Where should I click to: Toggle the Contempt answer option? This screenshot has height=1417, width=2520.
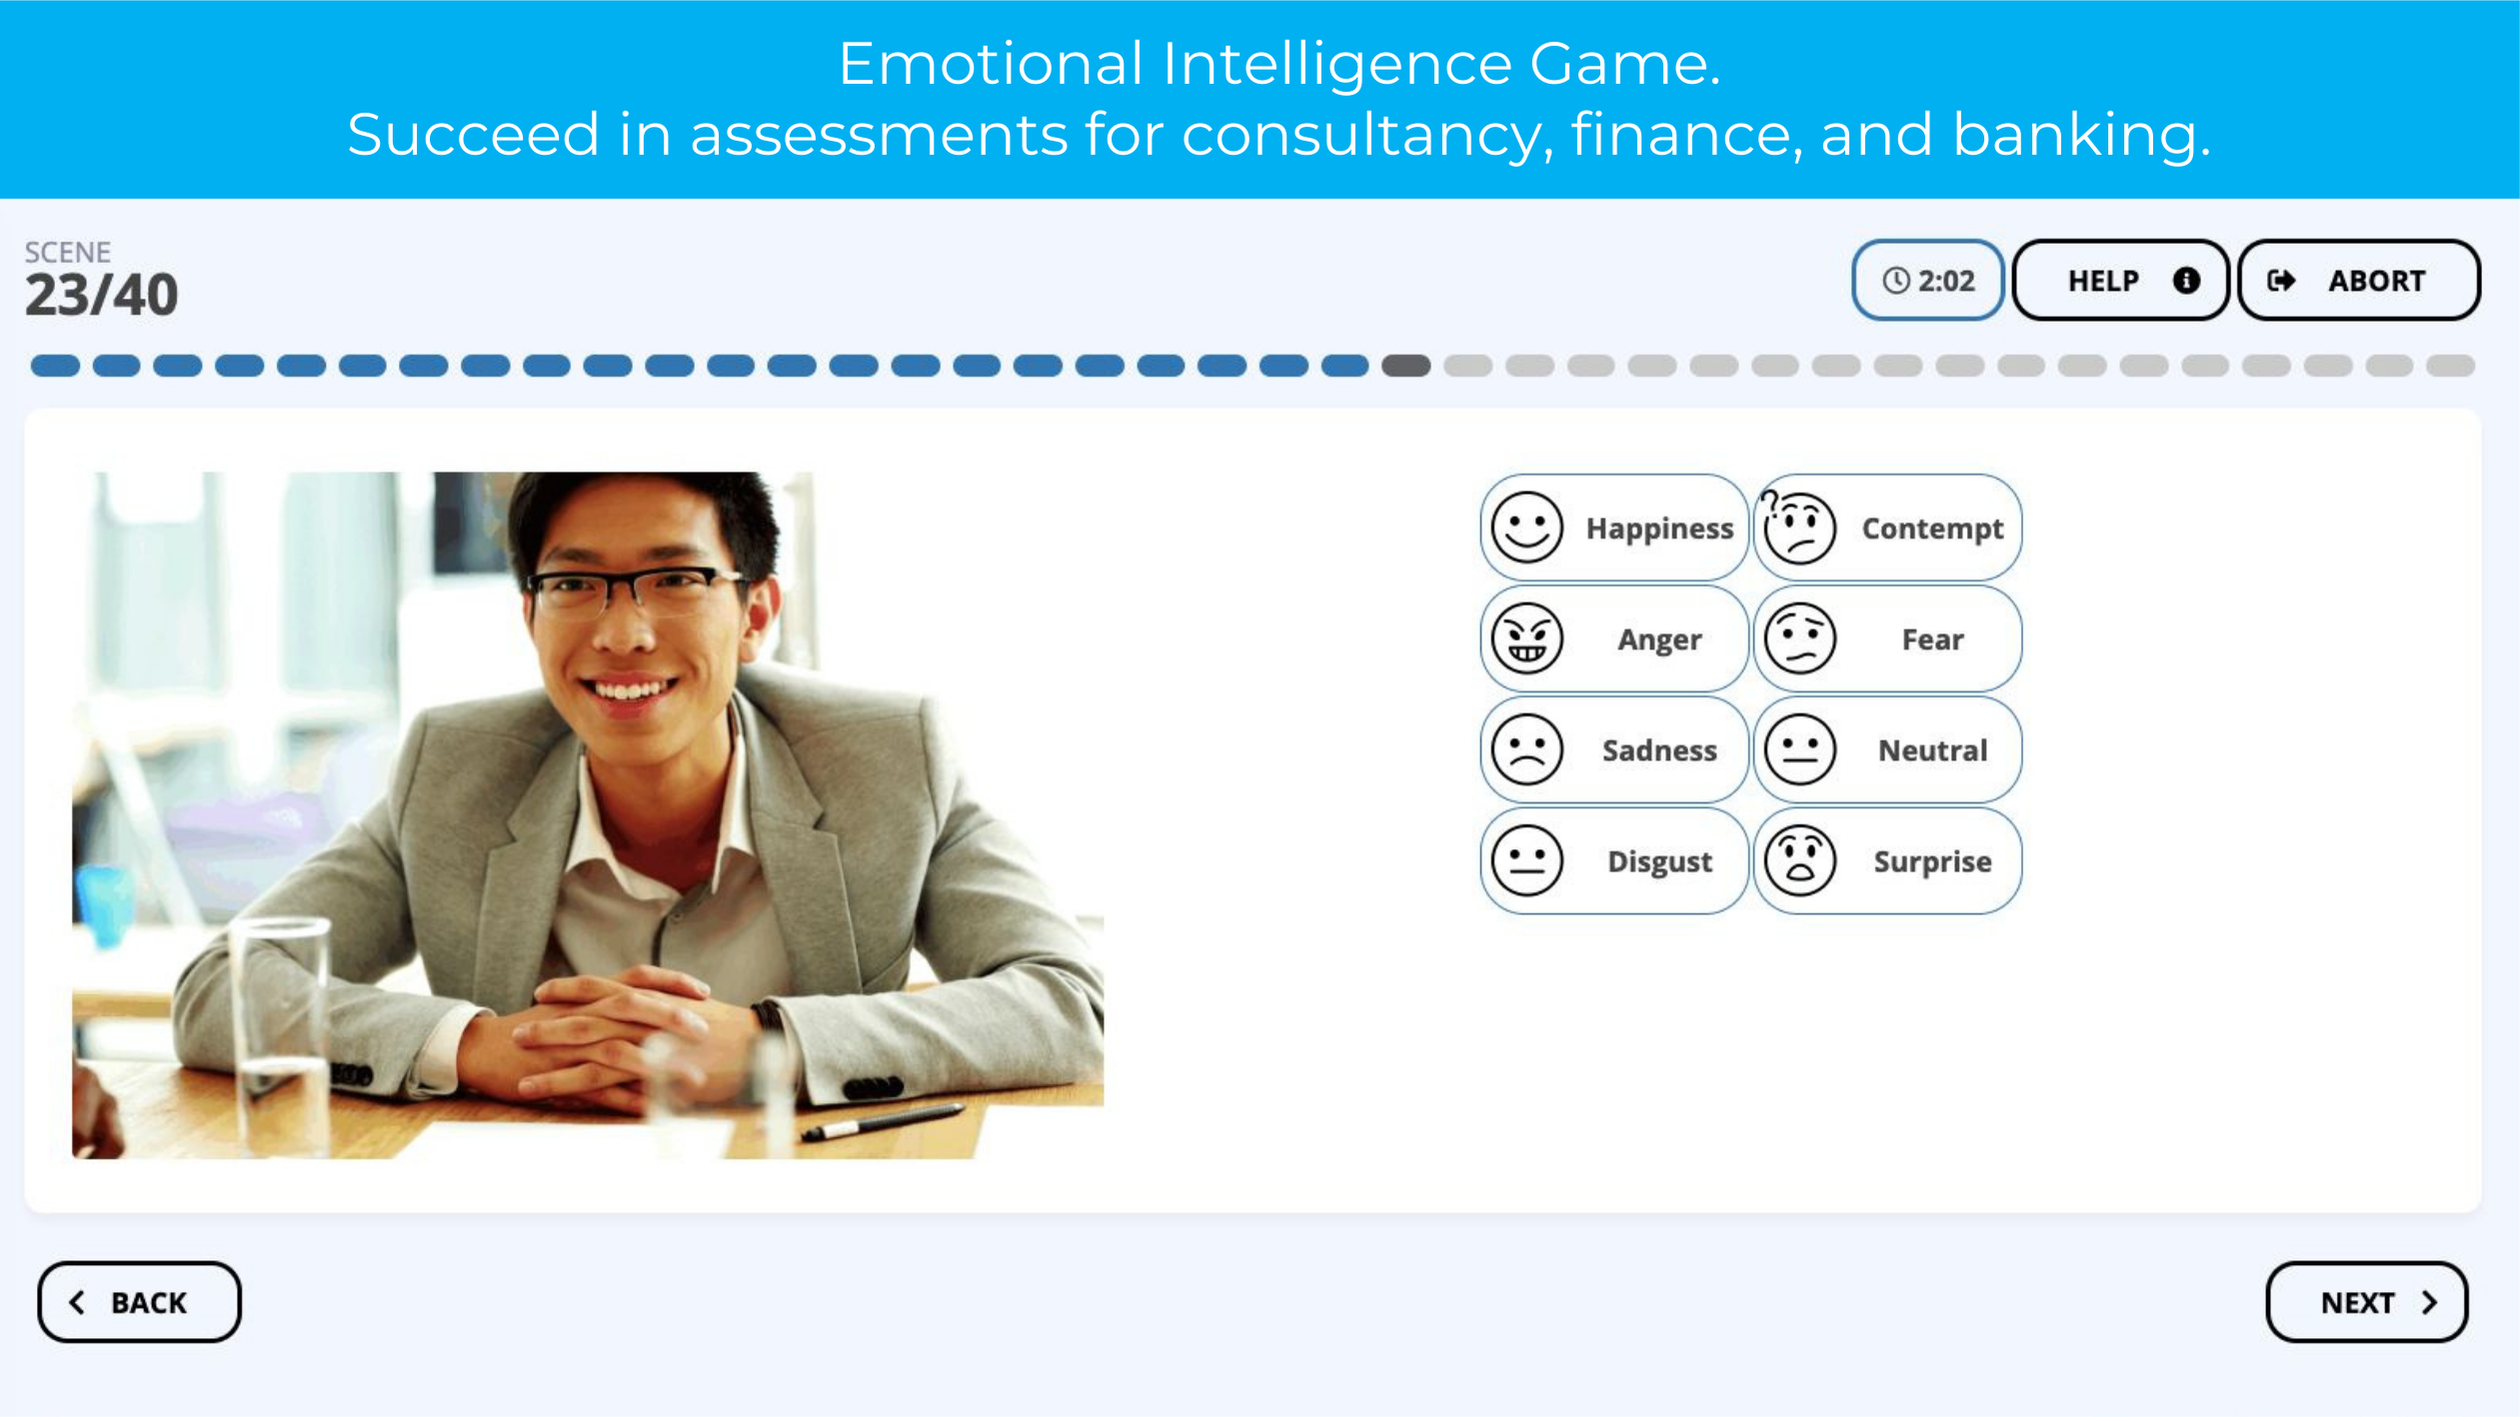point(1887,528)
